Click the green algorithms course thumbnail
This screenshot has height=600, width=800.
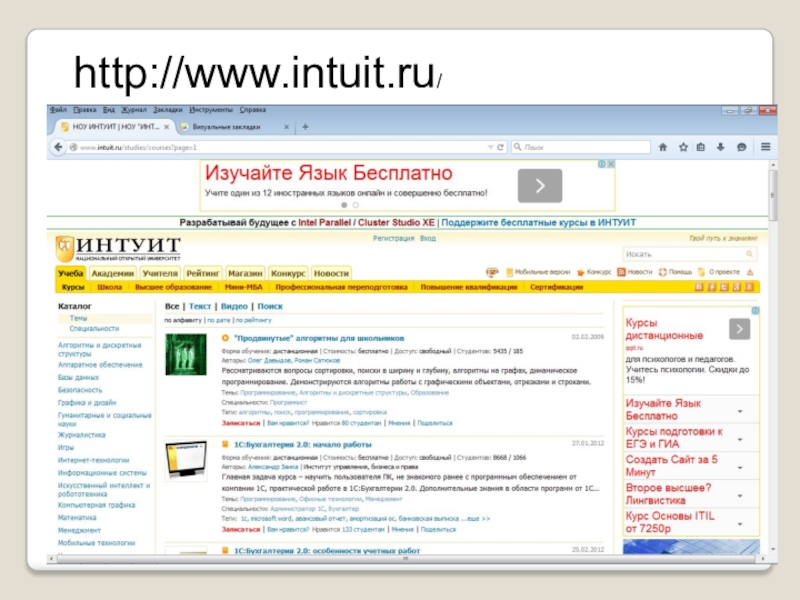(x=185, y=355)
